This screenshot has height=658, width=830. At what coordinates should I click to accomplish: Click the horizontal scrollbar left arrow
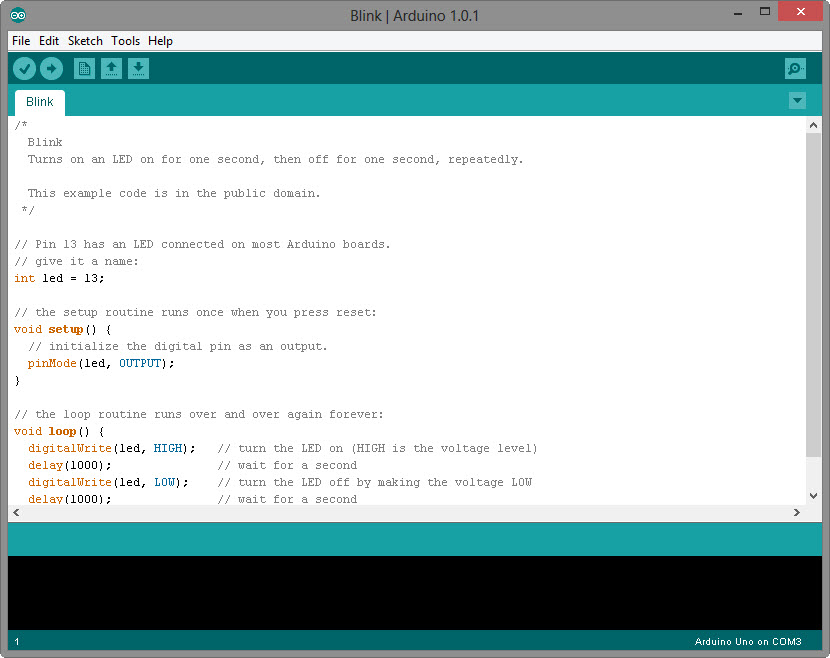pyautogui.click(x=16, y=512)
